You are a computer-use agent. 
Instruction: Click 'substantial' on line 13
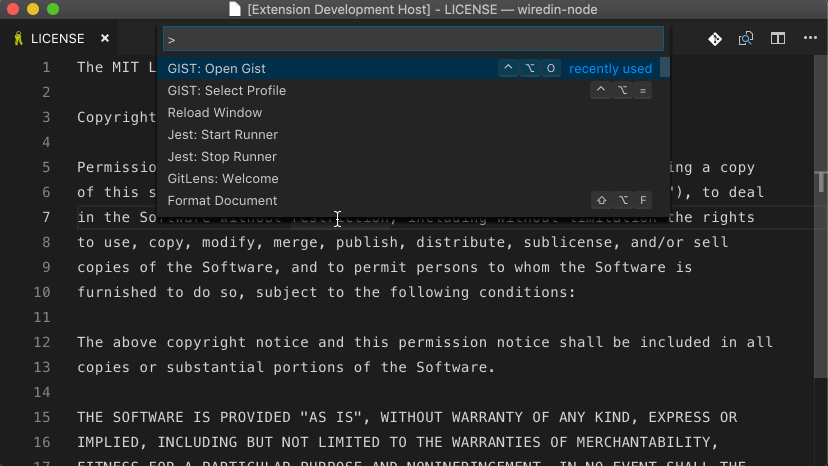(x=215, y=367)
